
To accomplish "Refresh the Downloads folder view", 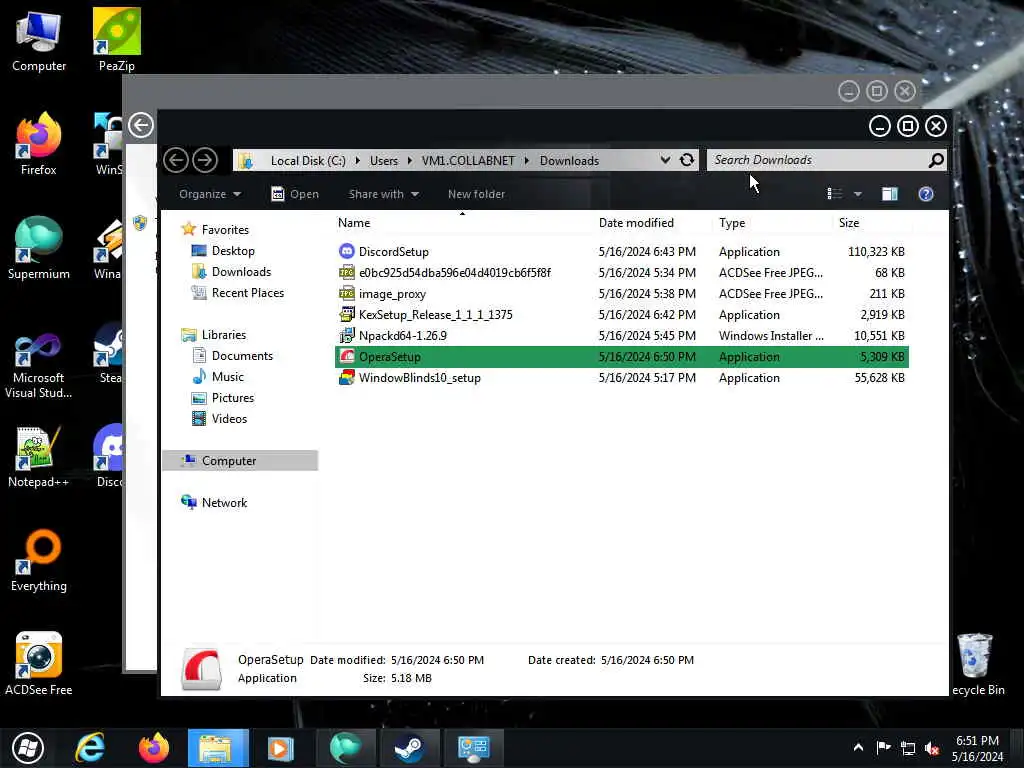I will point(686,160).
